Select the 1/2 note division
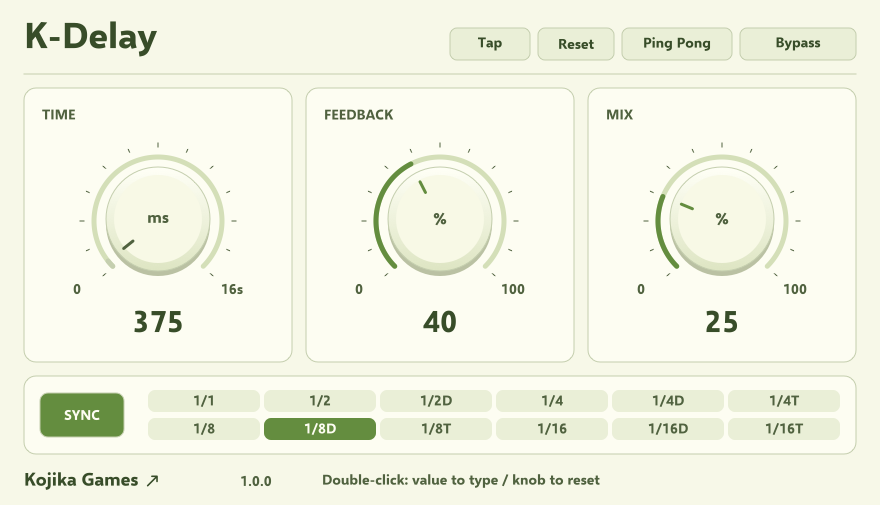 [320, 401]
